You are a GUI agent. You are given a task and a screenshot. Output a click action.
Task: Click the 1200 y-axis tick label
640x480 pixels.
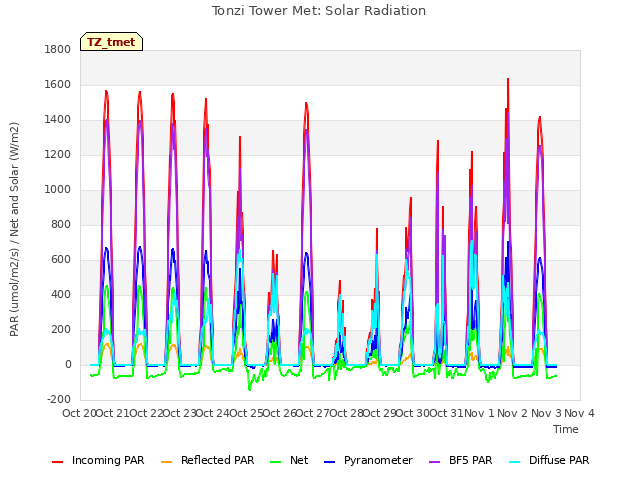tap(58, 155)
